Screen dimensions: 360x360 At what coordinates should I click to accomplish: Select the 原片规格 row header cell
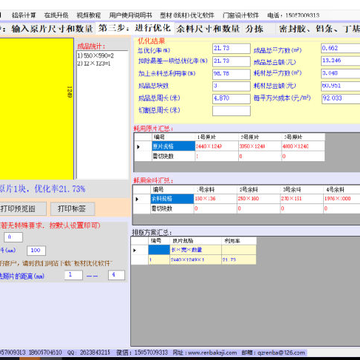click(173, 146)
